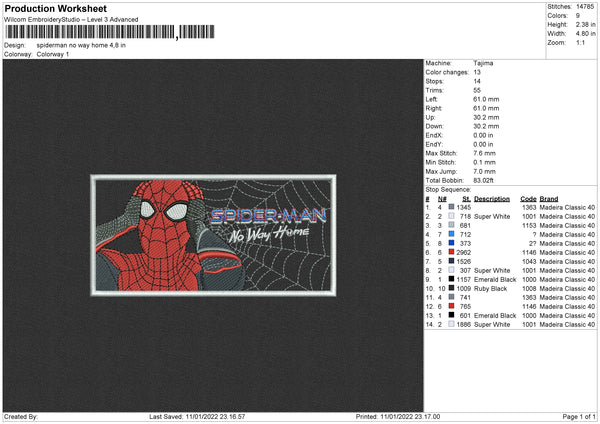
Task: Click the 'Page 1 of 1' footer text
Action: pos(579,417)
